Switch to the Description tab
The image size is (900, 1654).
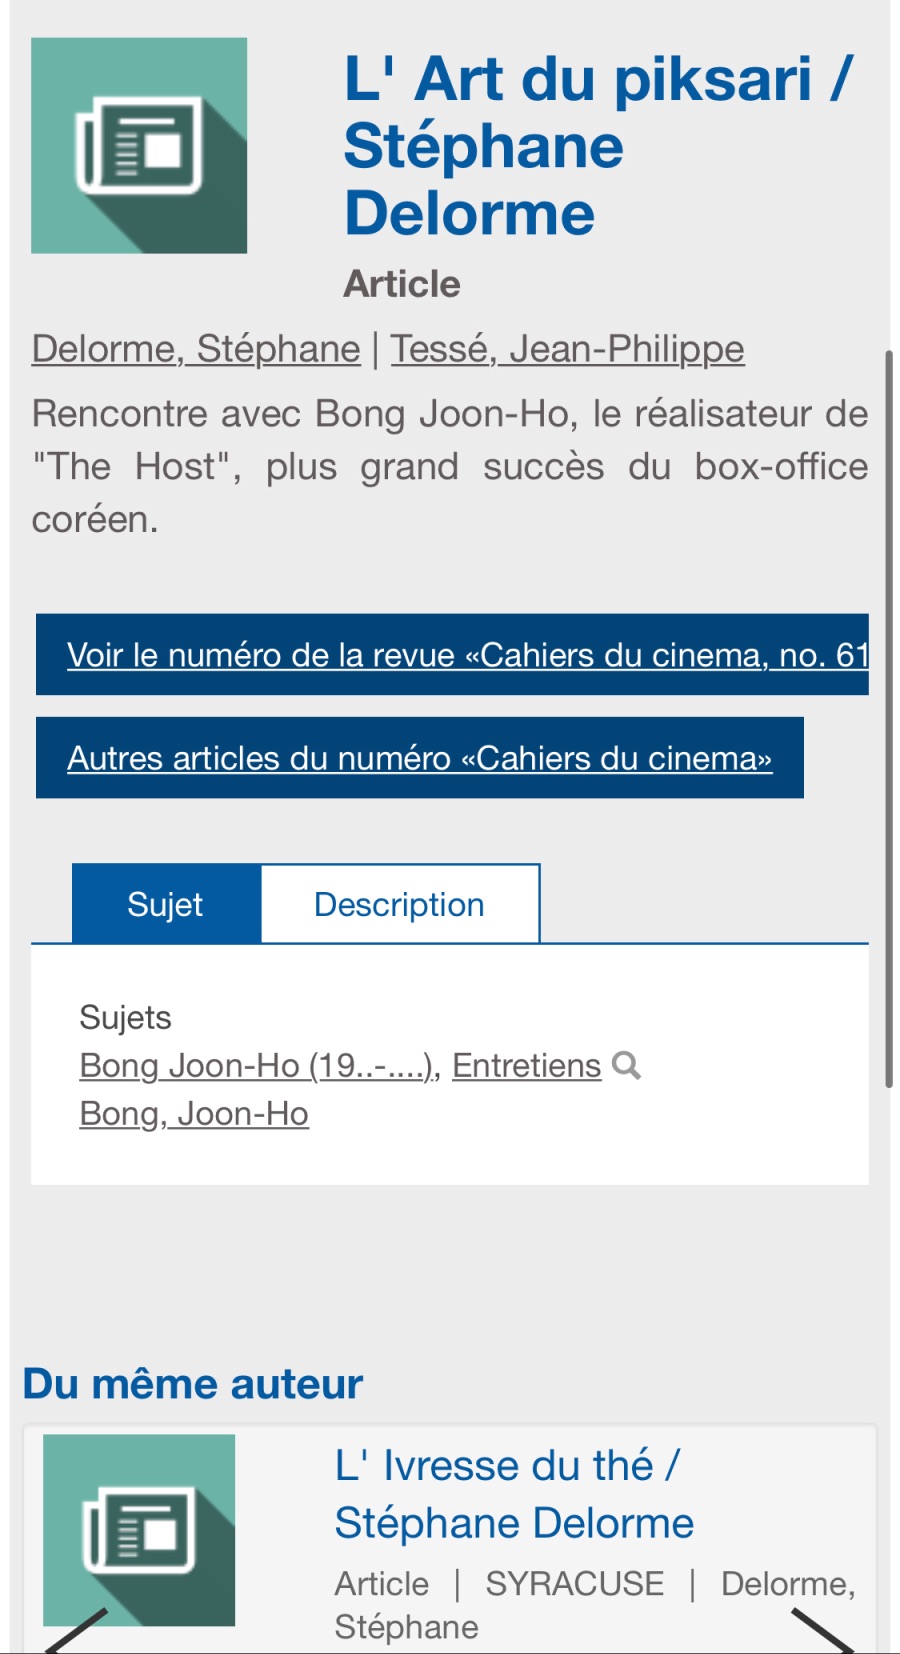click(399, 904)
